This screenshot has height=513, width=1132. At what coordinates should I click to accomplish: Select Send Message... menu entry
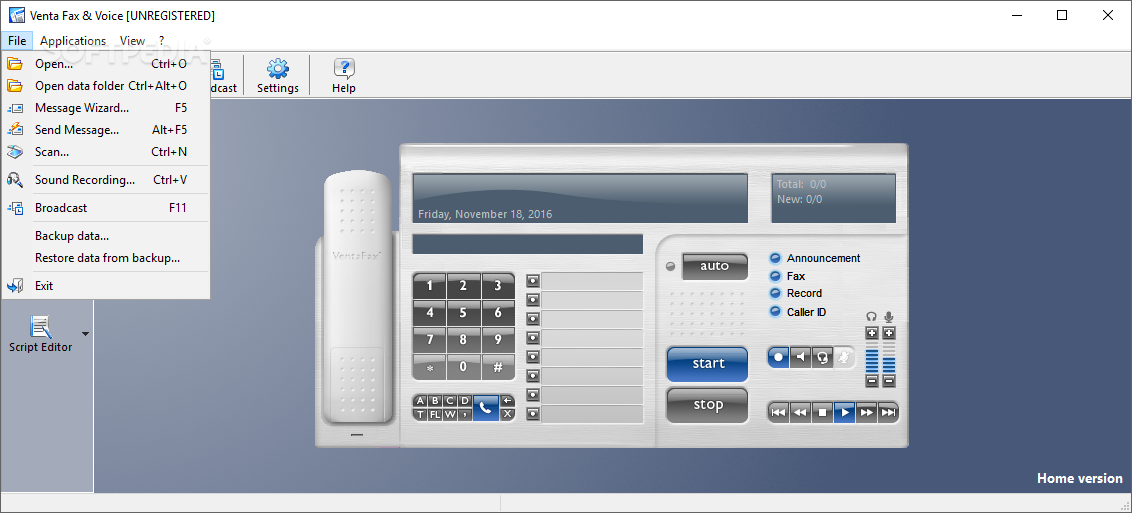tap(105, 130)
